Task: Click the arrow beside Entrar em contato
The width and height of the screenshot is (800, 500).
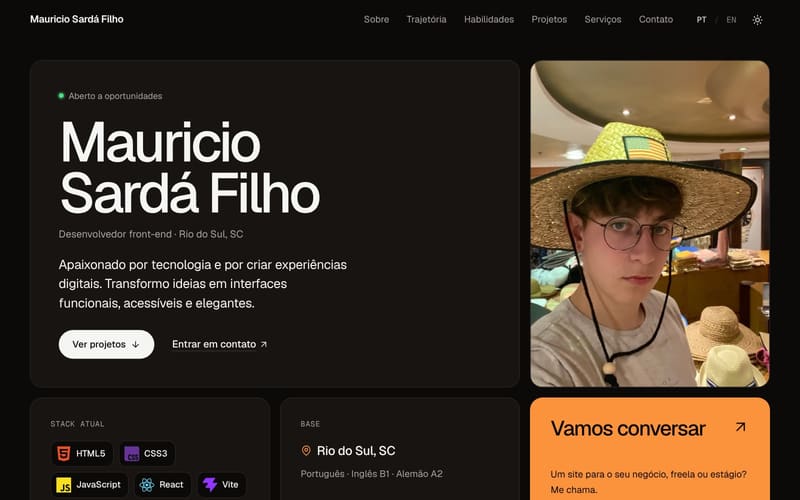Action: coord(264,344)
